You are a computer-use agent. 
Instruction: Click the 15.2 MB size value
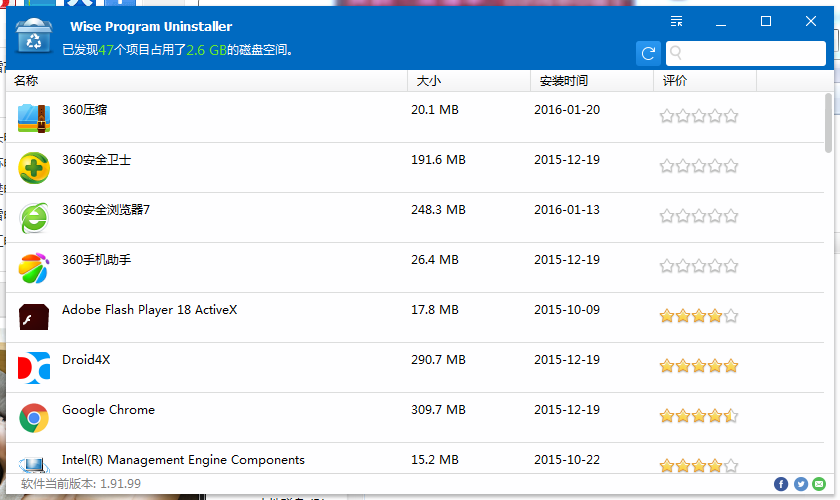434,460
